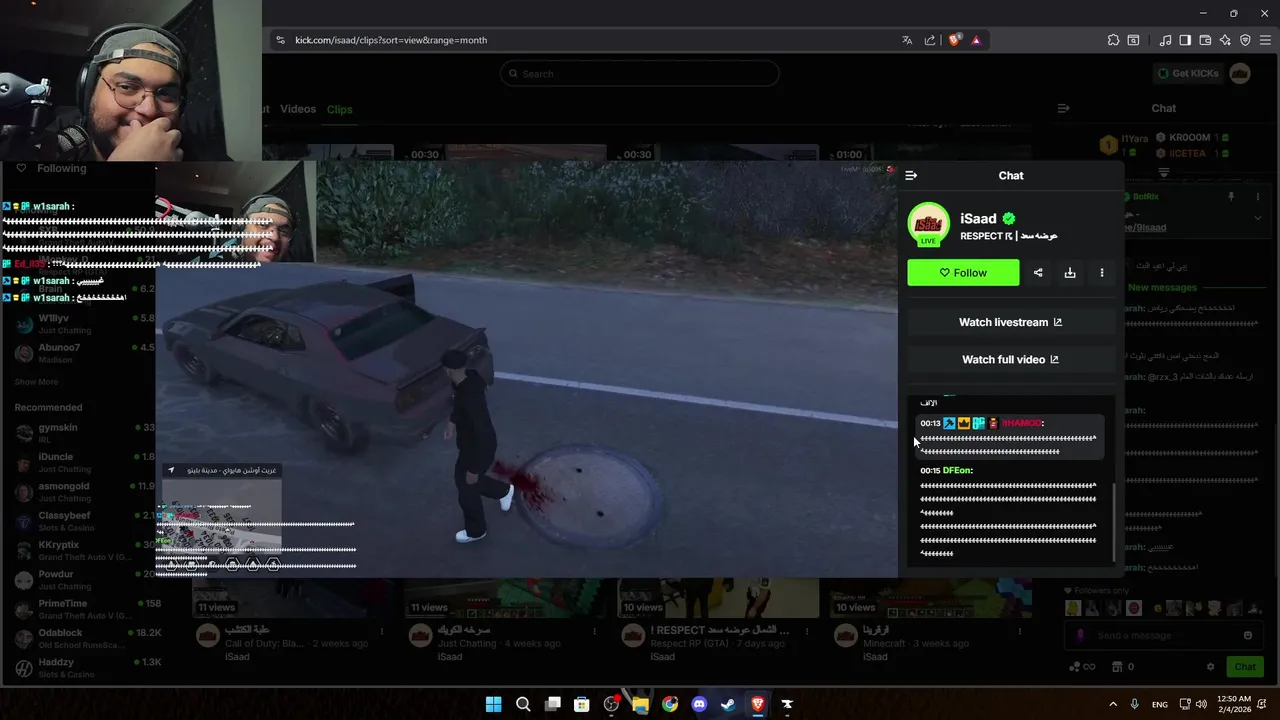Open OBS Studio from taskbar

(611, 704)
